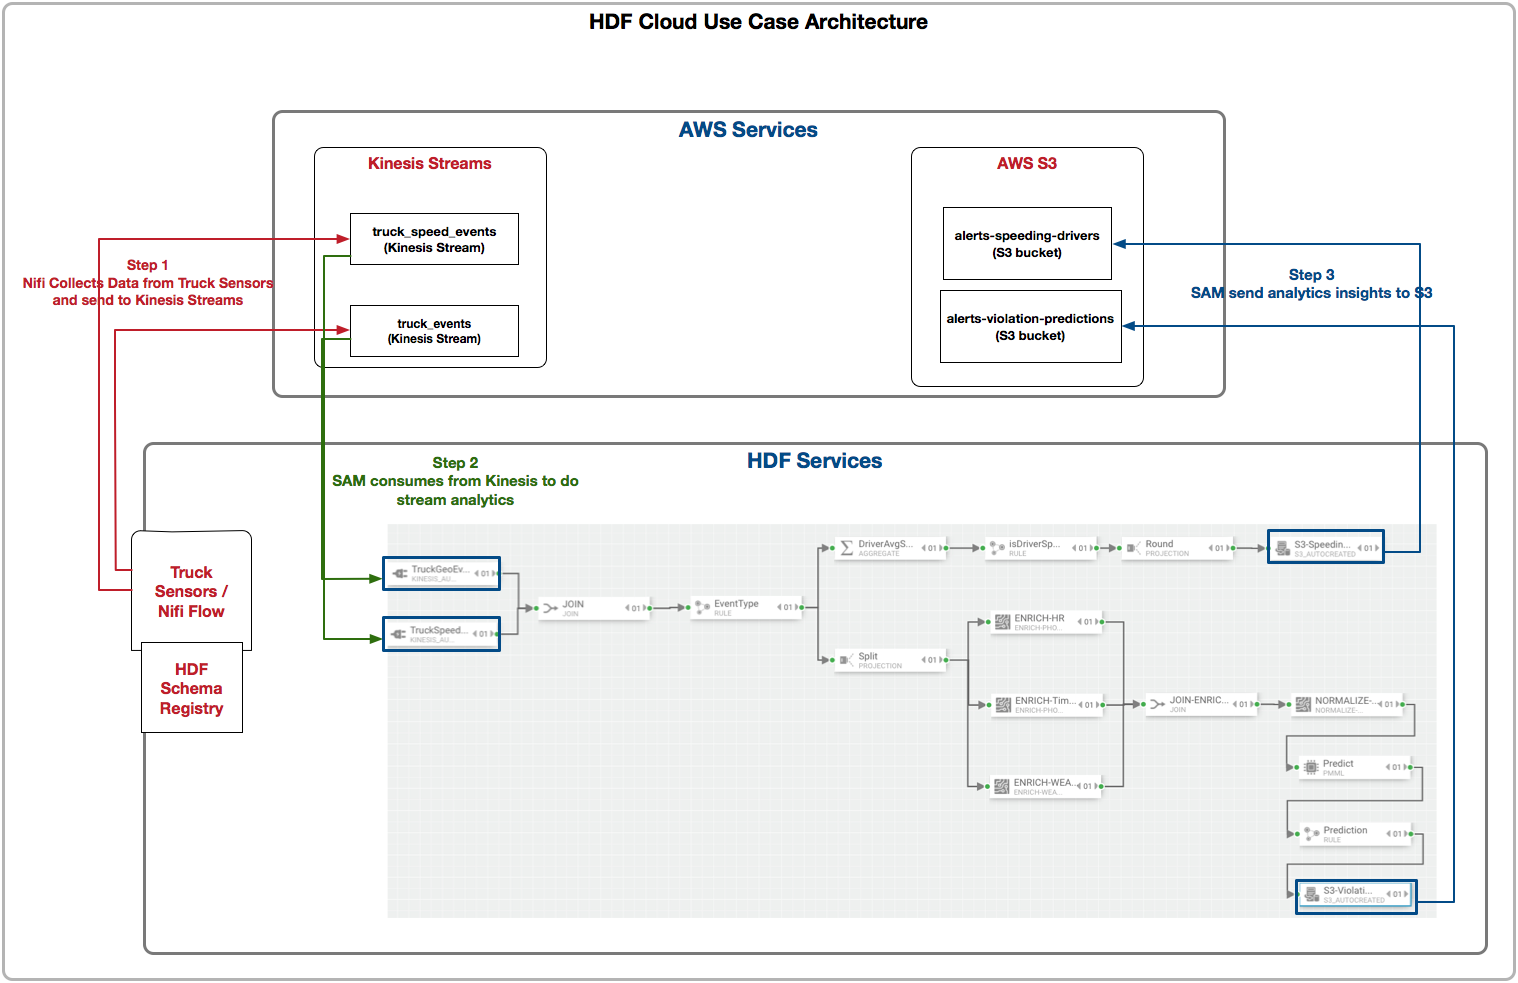This screenshot has width=1518, height=983.
Task: Click the circuit icon on the NORMALIZE-... node
Action: coord(1303,705)
